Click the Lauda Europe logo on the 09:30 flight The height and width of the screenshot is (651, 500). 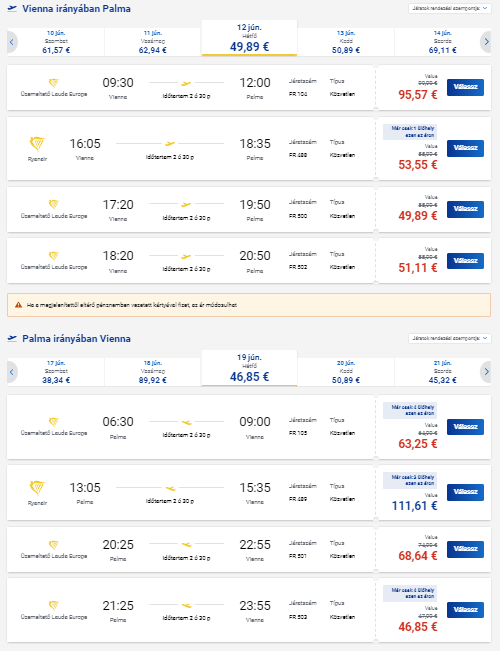click(54, 83)
